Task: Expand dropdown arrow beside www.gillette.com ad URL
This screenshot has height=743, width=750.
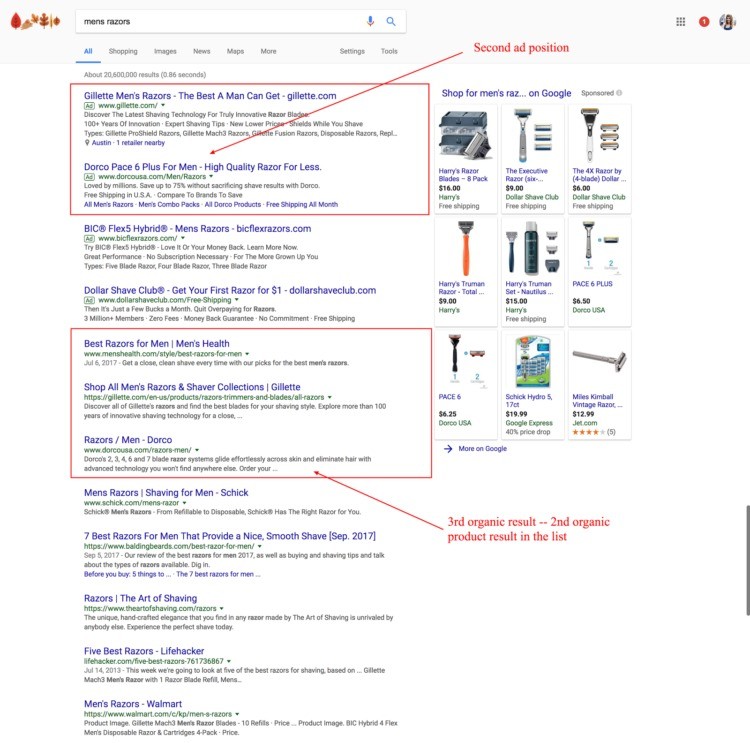Action: [x=161, y=106]
